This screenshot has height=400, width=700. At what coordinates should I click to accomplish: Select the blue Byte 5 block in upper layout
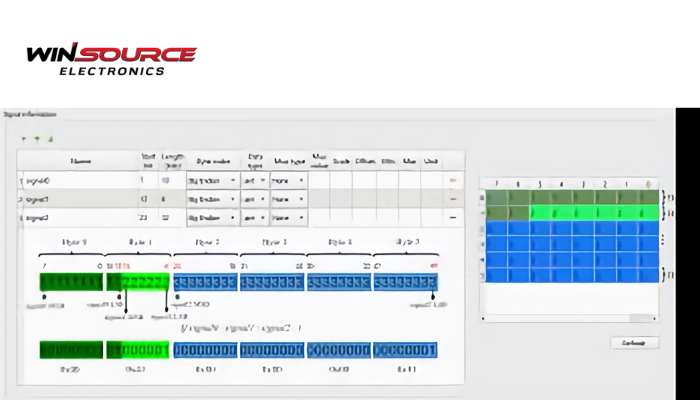(x=406, y=283)
